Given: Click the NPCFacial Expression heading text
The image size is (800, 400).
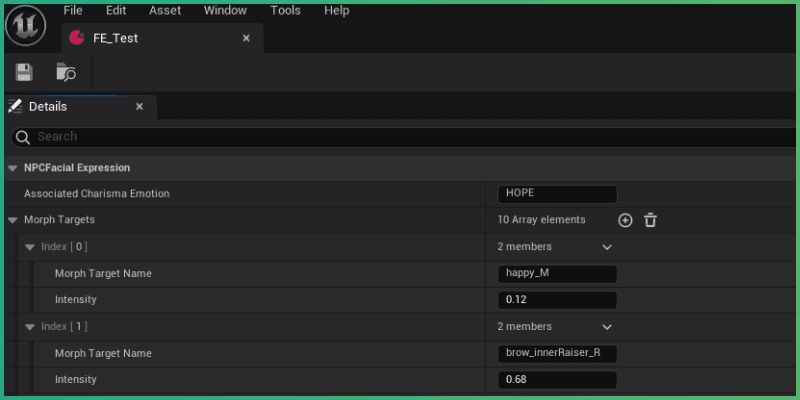Looking at the screenshot, I should click(x=77, y=167).
